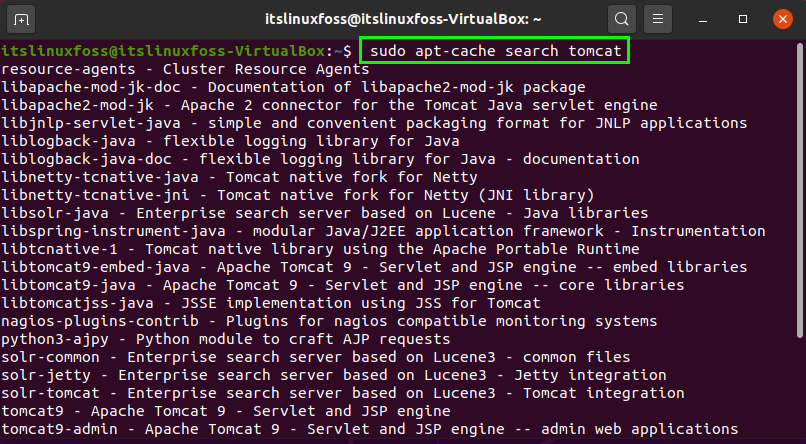
Task: Click 'tomcat9 - Apache Tomcat 9 - Servlet and JSP engine'
Action: click(x=226, y=411)
